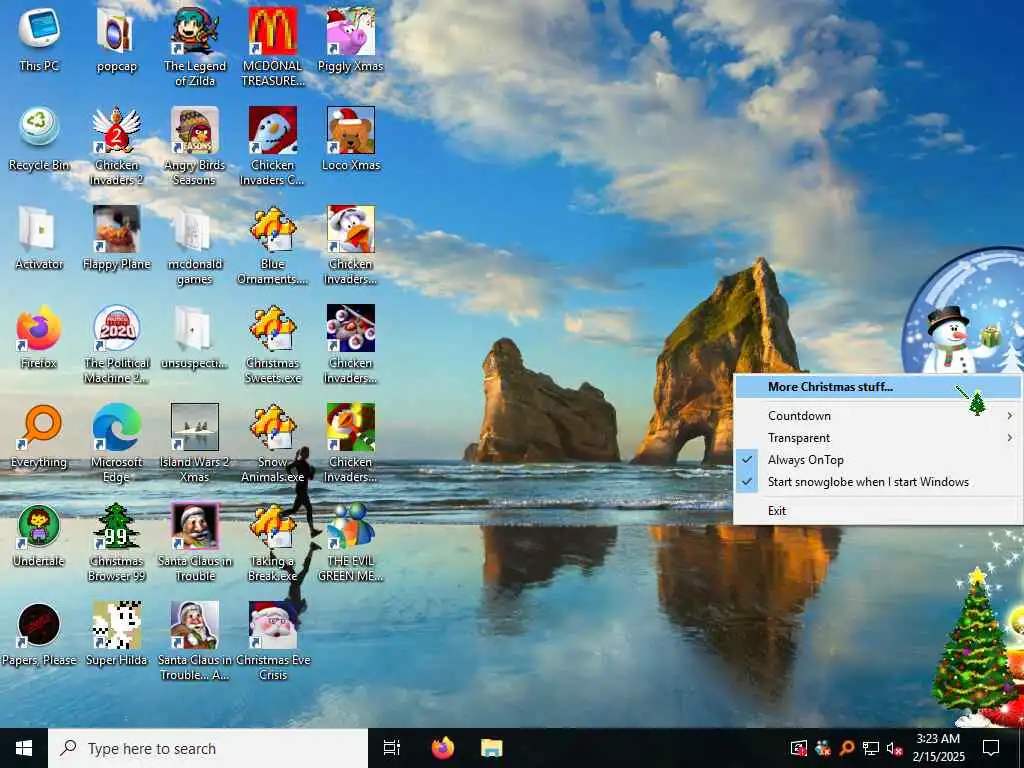This screenshot has width=1024, height=768.
Task: Click the first tray icon left of the messenger icon
Action: click(x=799, y=748)
